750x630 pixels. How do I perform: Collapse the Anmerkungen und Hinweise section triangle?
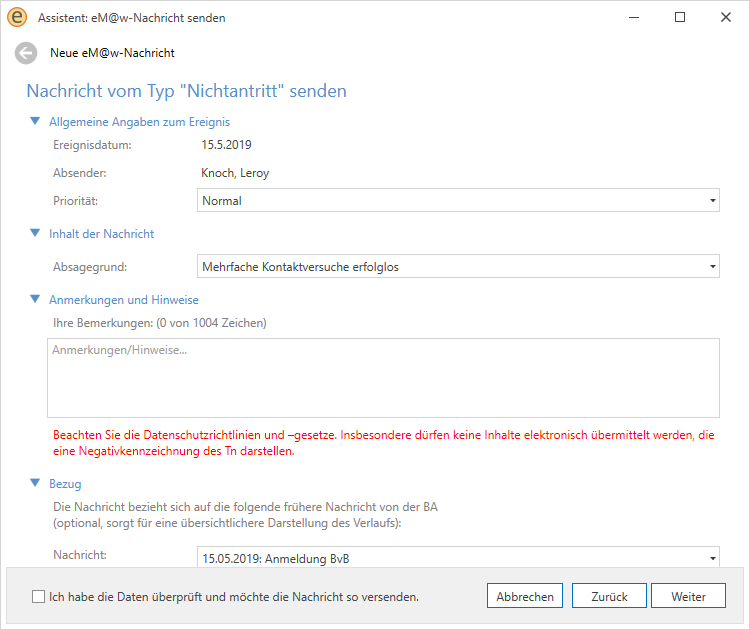pos(35,299)
